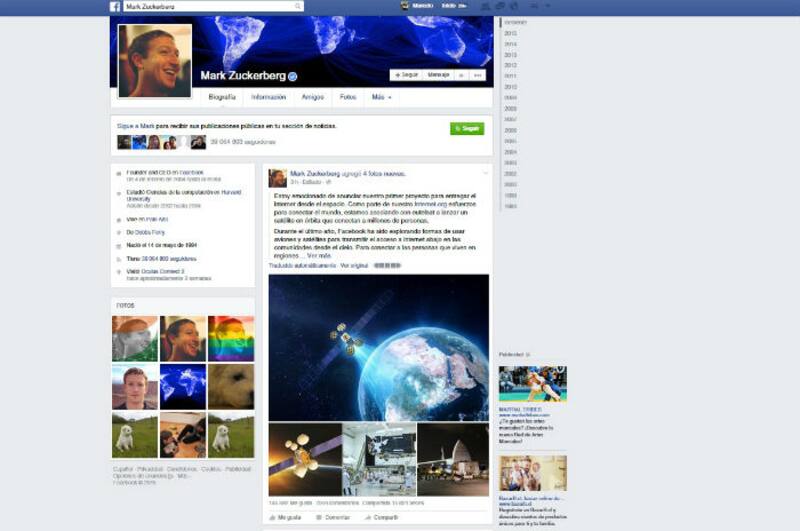Open the post options chevron
The image size is (800, 531).
tap(485, 174)
